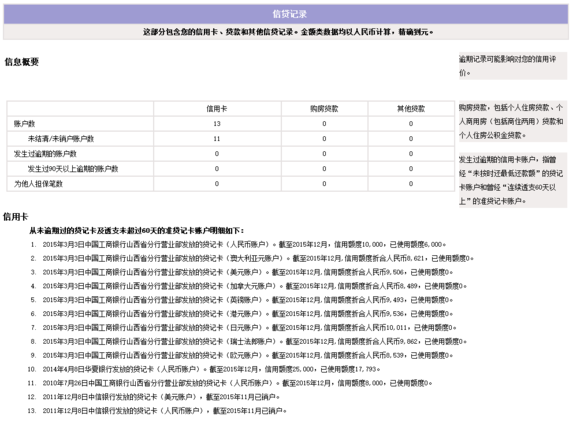Click list item 8 for the 瑞士法郎账户

coord(249,341)
